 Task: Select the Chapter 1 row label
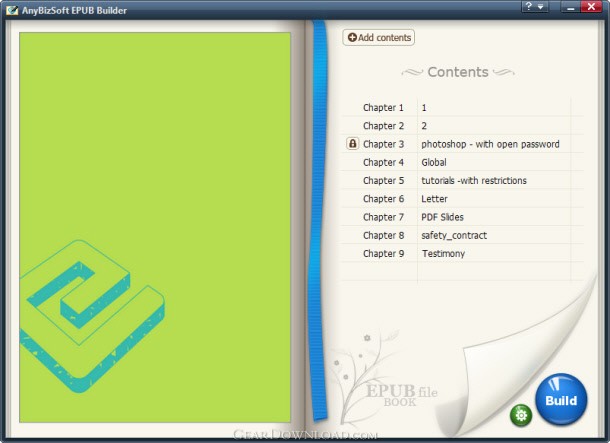tap(383, 108)
